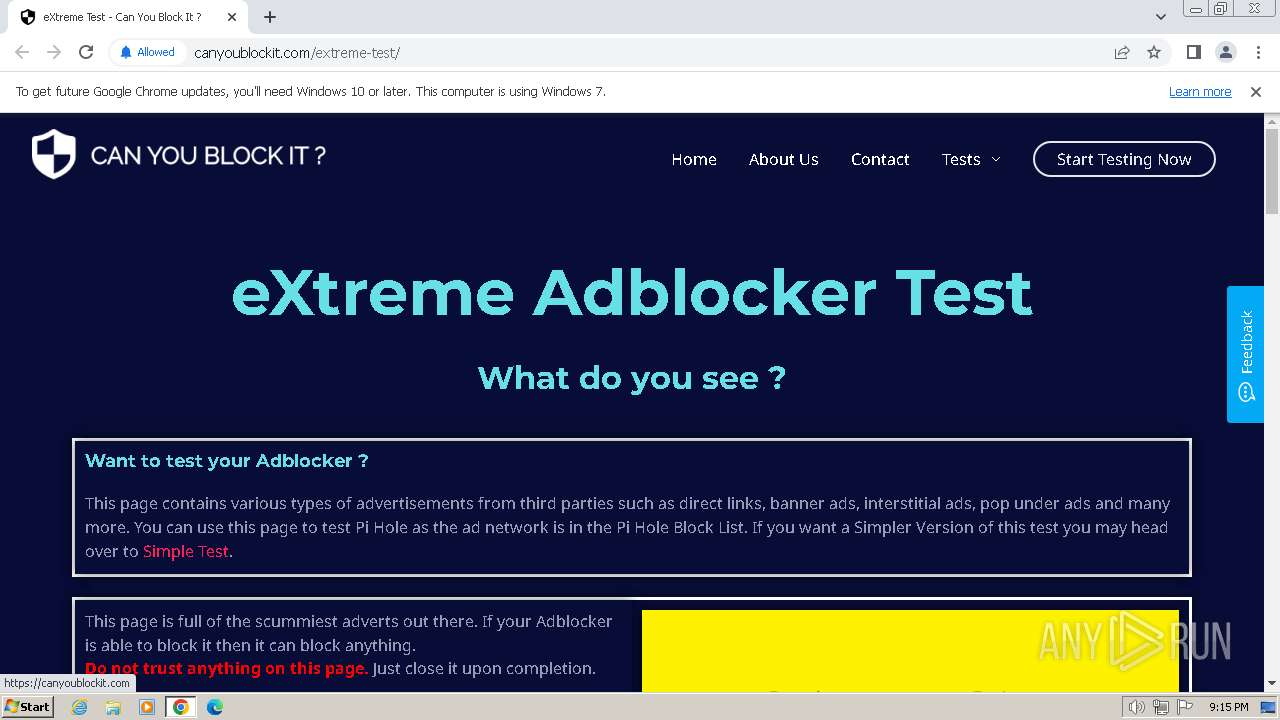Open the Chrome profile avatar
1280x720 pixels.
(x=1225, y=52)
